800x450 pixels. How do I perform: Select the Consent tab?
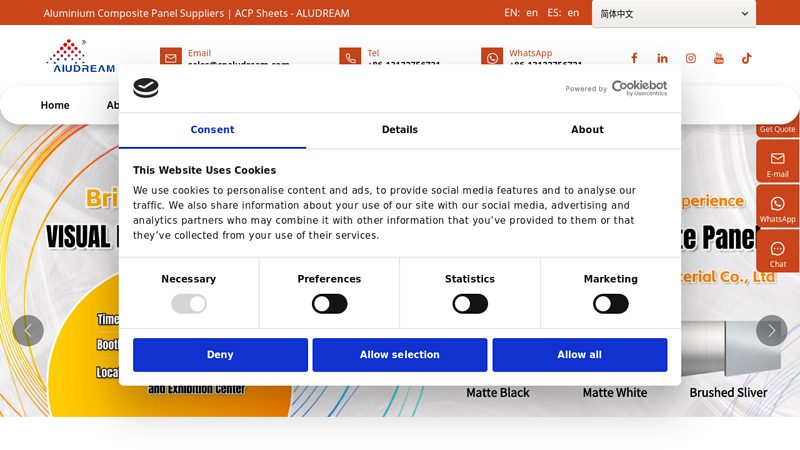pyautogui.click(x=212, y=130)
